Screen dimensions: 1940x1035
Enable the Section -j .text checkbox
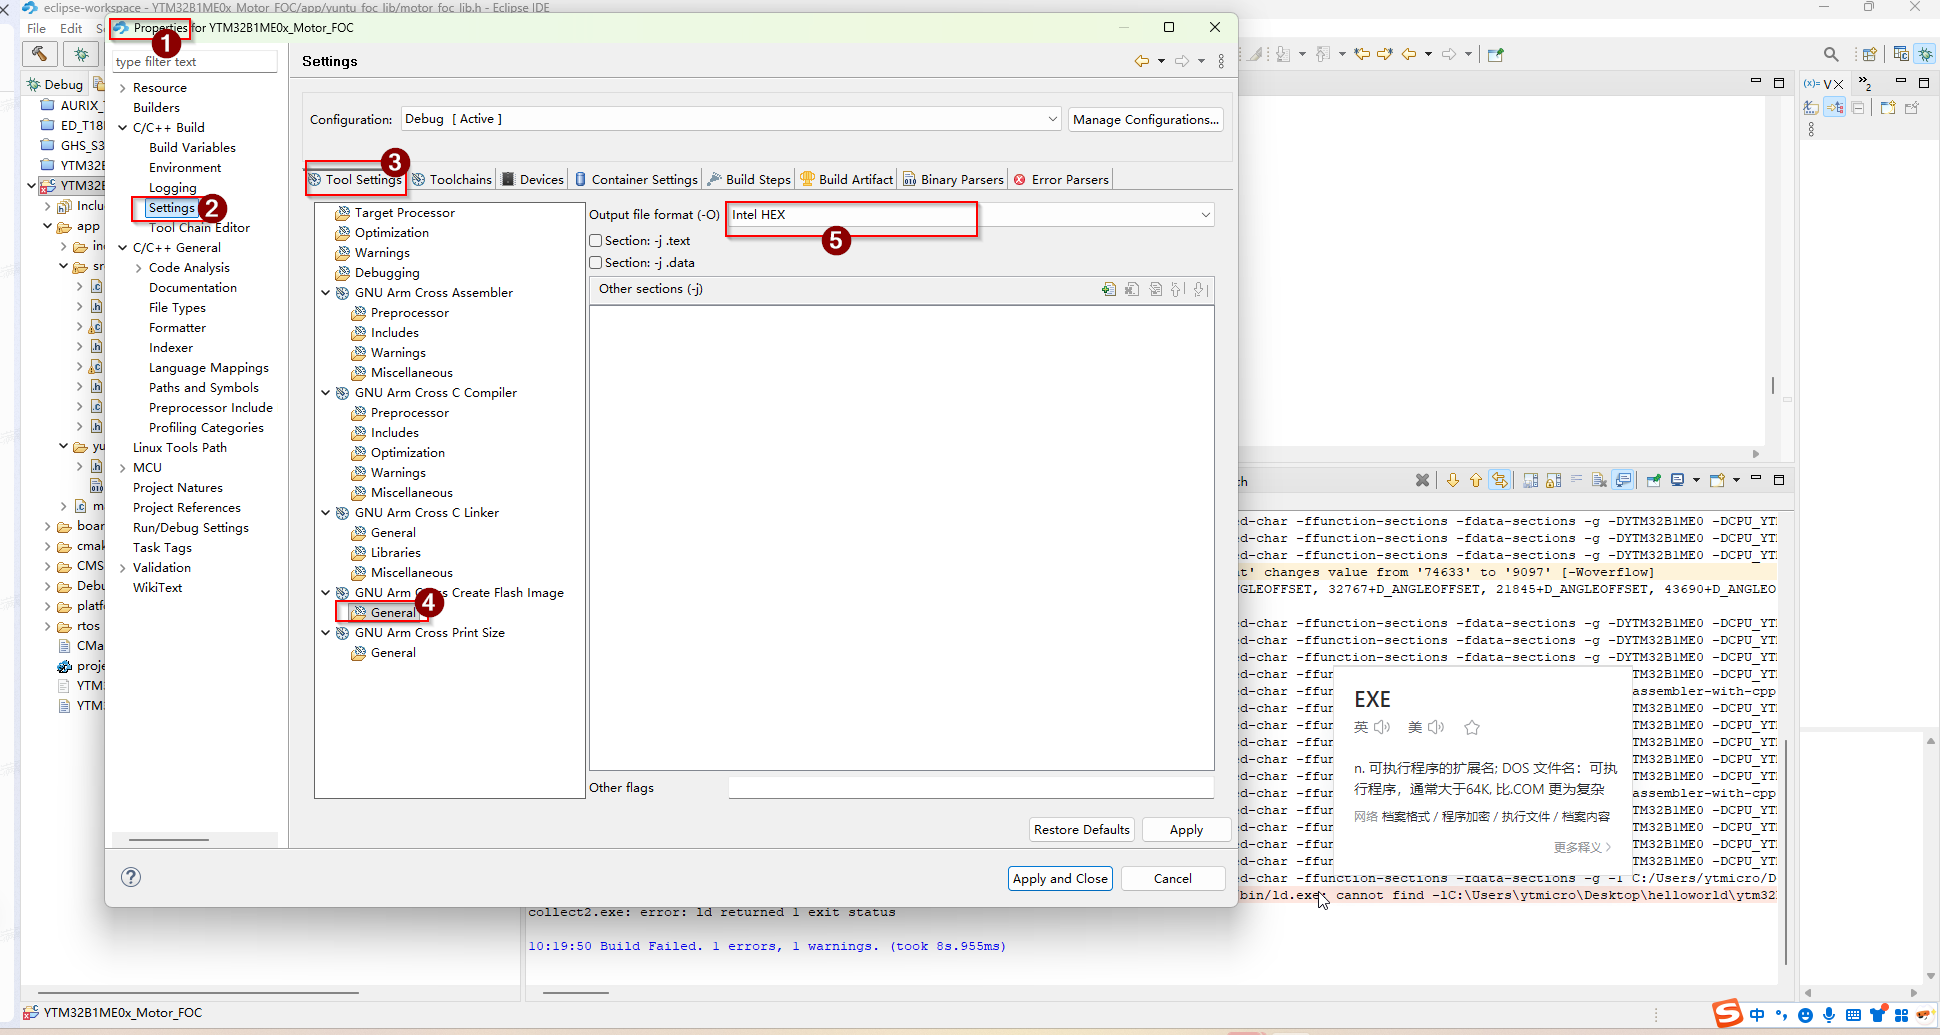coord(596,241)
